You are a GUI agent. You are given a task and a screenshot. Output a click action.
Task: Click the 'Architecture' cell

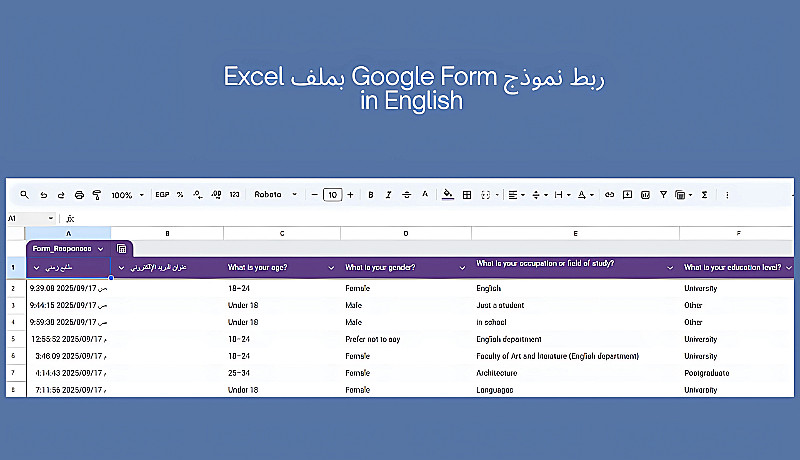coord(576,373)
